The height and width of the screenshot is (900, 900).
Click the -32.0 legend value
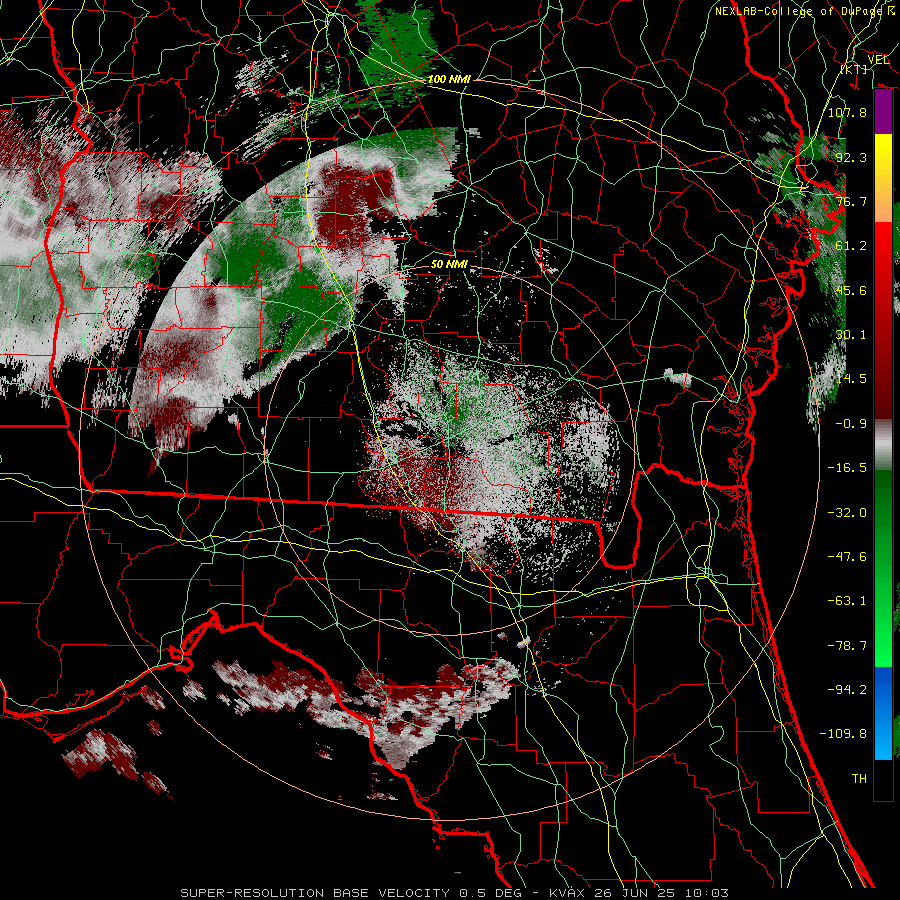[847, 513]
